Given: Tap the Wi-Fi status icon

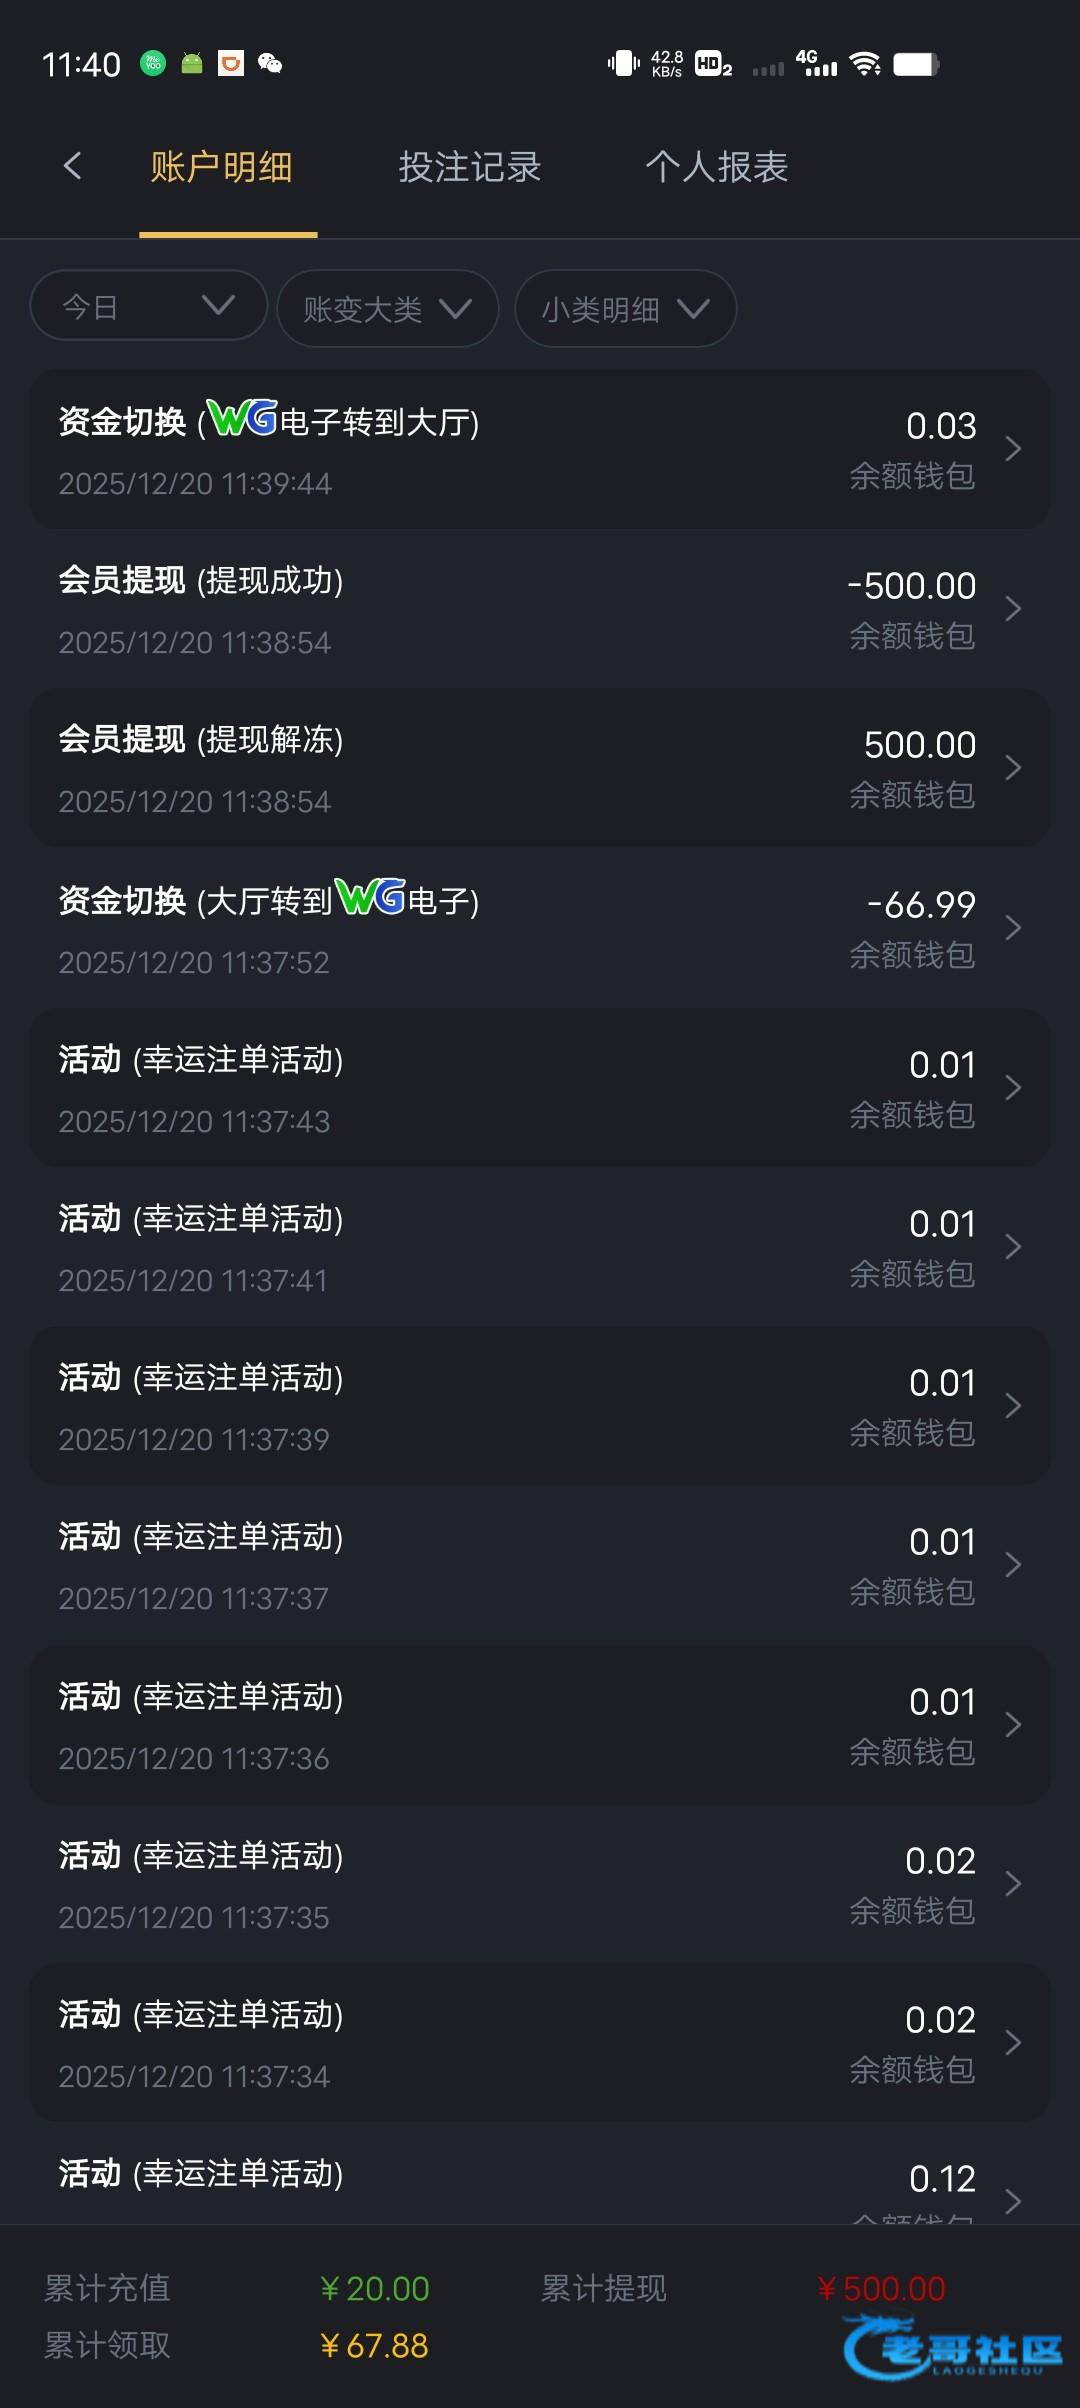Looking at the screenshot, I should point(864,64).
